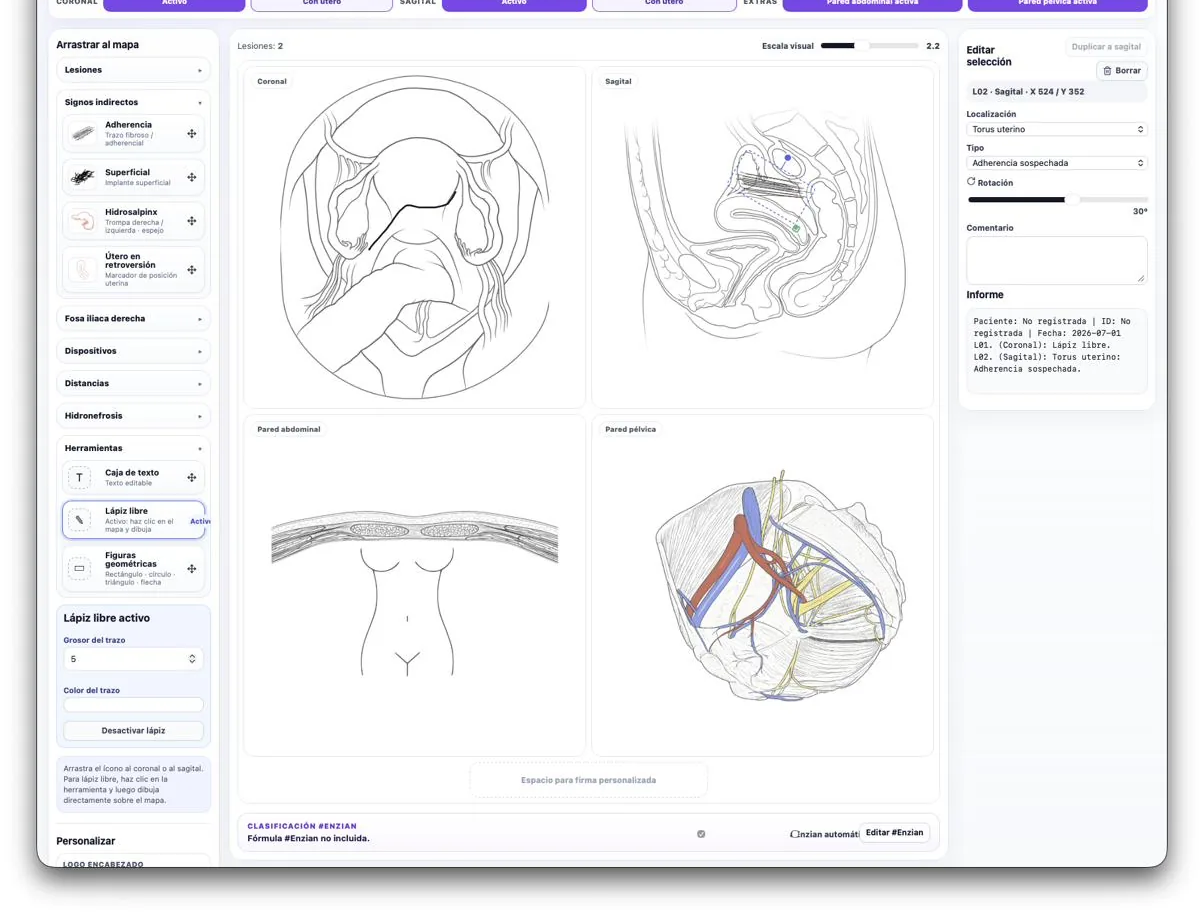Expand the Fosa iliaca derecha section

tap(133, 318)
